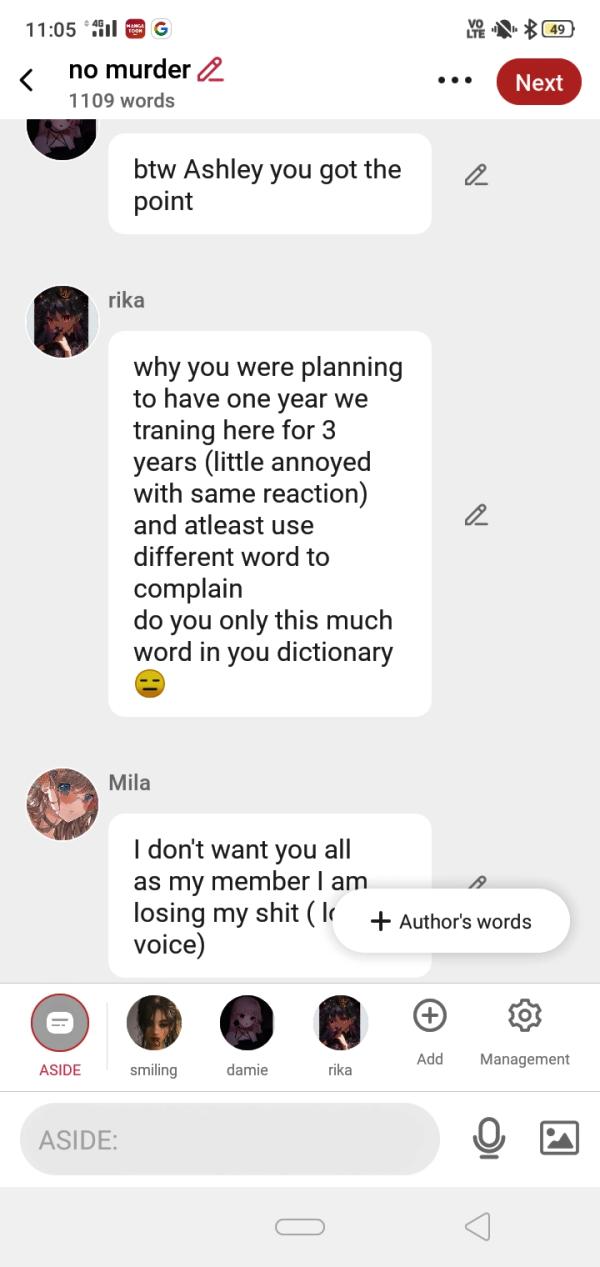Edit the story title pencil icon

click(x=210, y=70)
